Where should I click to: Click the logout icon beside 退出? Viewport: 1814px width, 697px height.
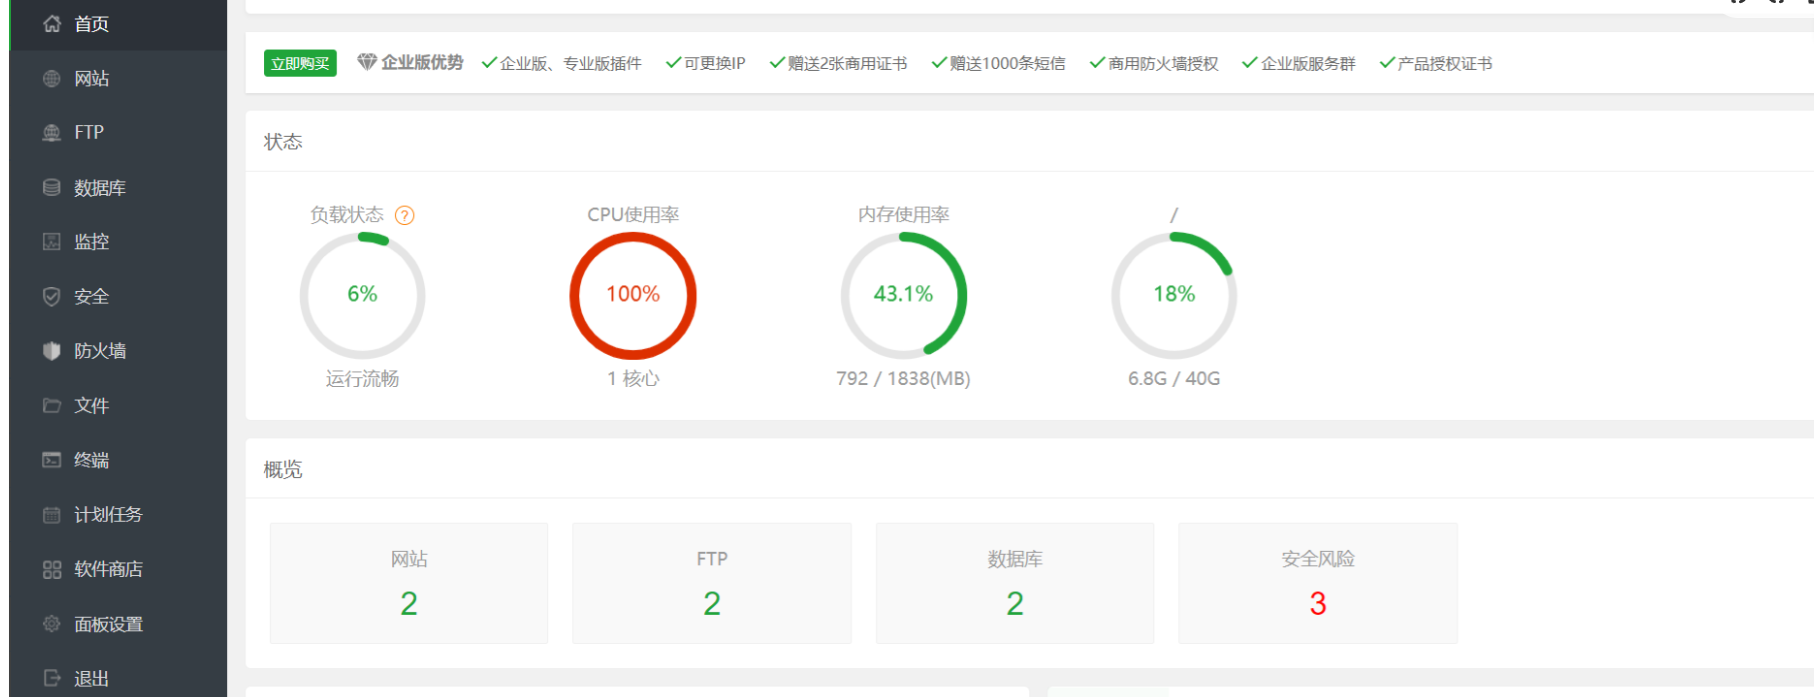click(52, 677)
